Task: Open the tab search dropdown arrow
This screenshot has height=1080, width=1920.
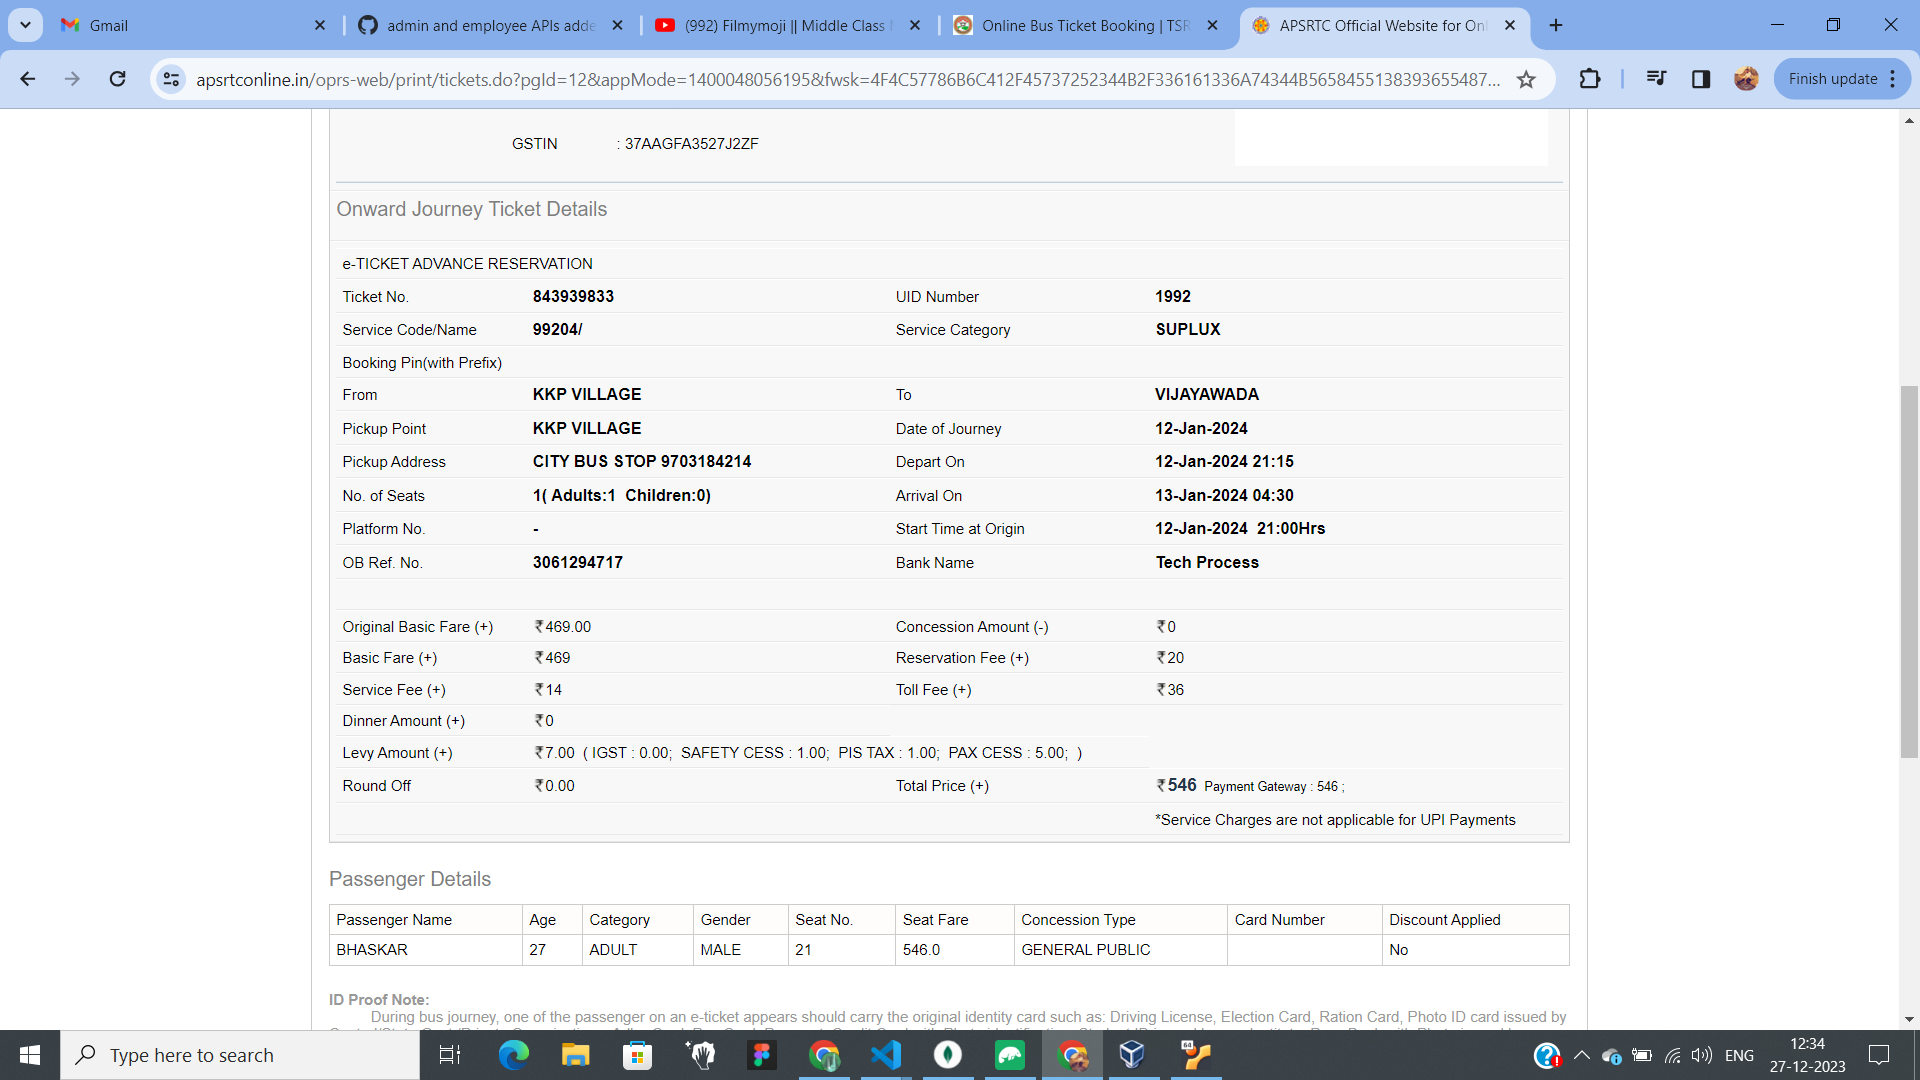Action: (25, 25)
